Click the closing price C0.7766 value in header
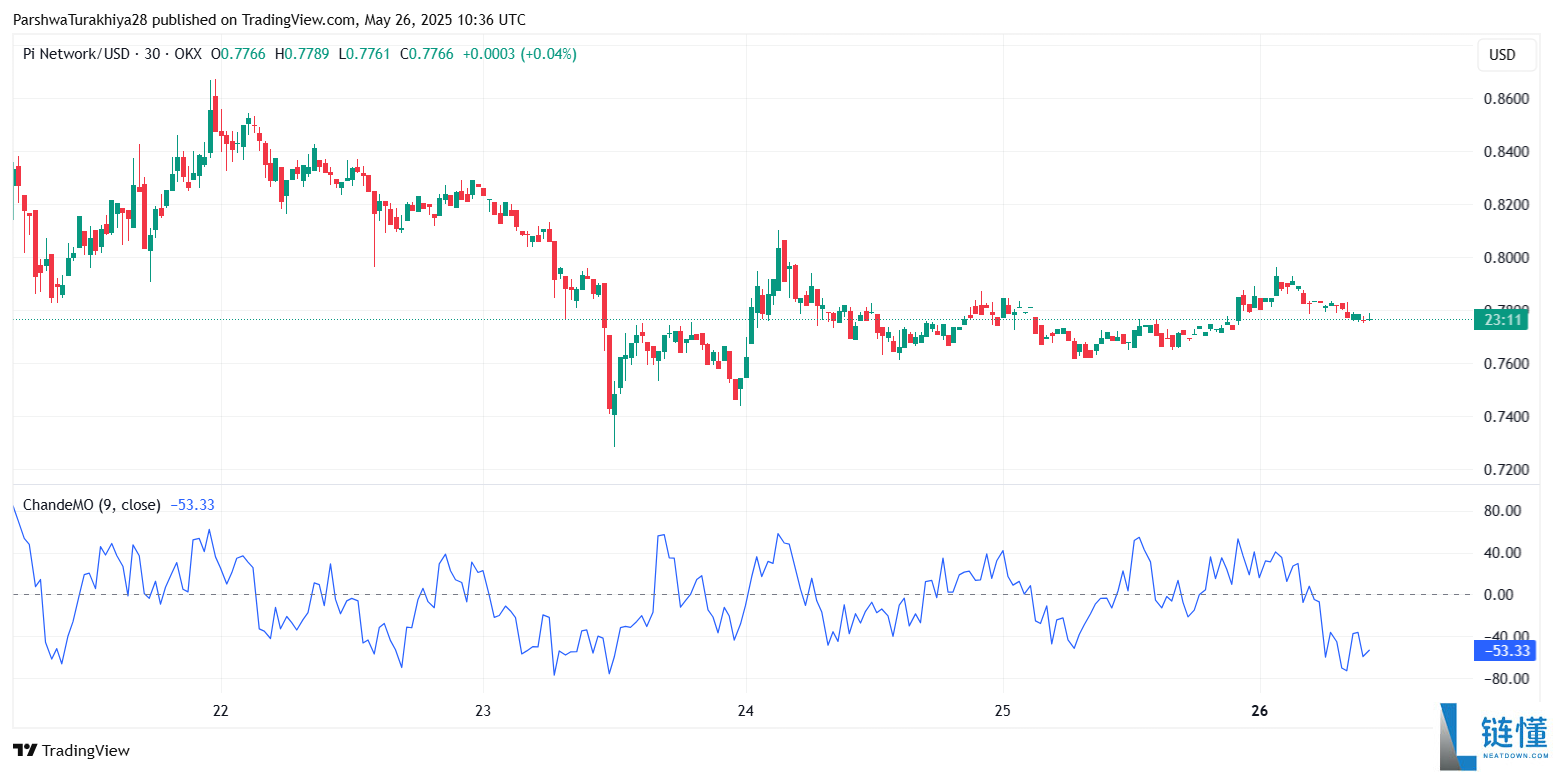This screenshot has height=772, width=1553. (x=426, y=54)
